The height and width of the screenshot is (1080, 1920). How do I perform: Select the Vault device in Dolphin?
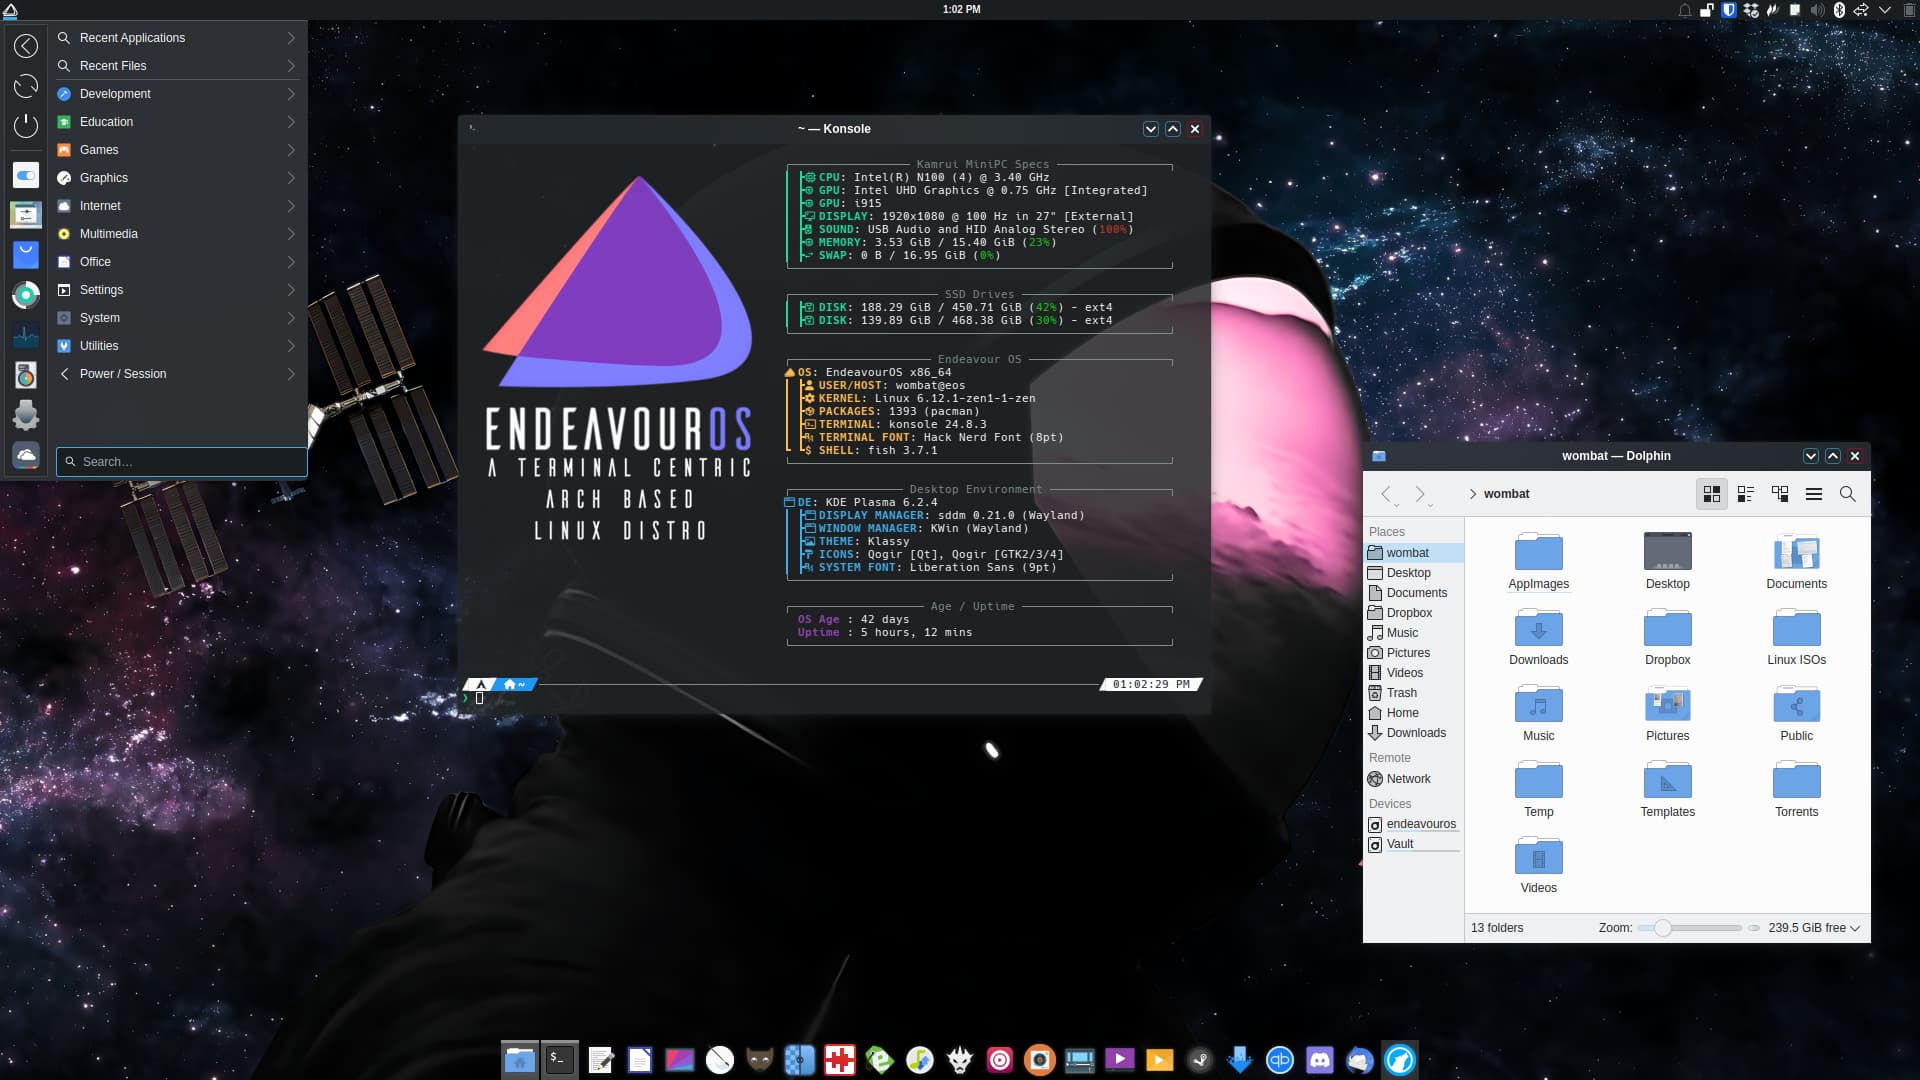click(1413, 844)
